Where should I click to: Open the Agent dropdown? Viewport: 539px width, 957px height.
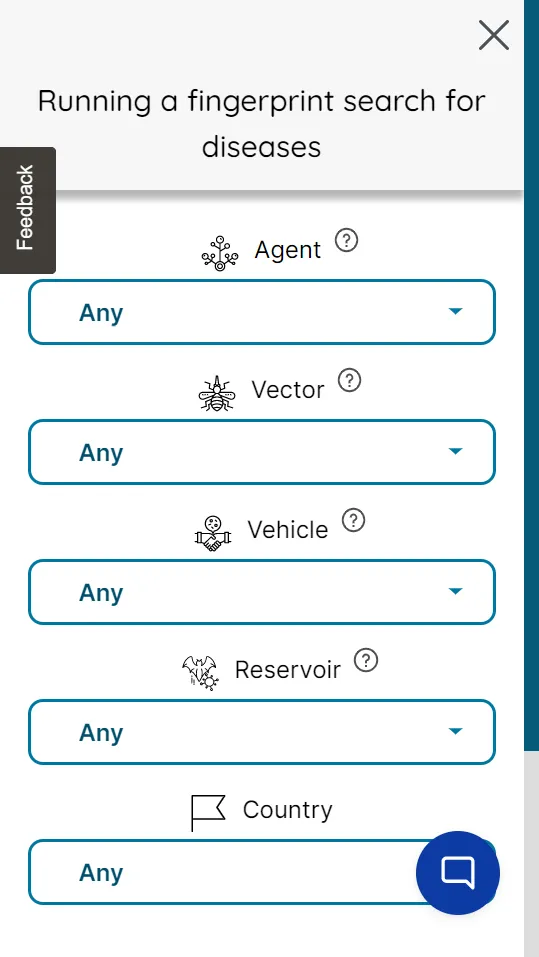click(262, 312)
